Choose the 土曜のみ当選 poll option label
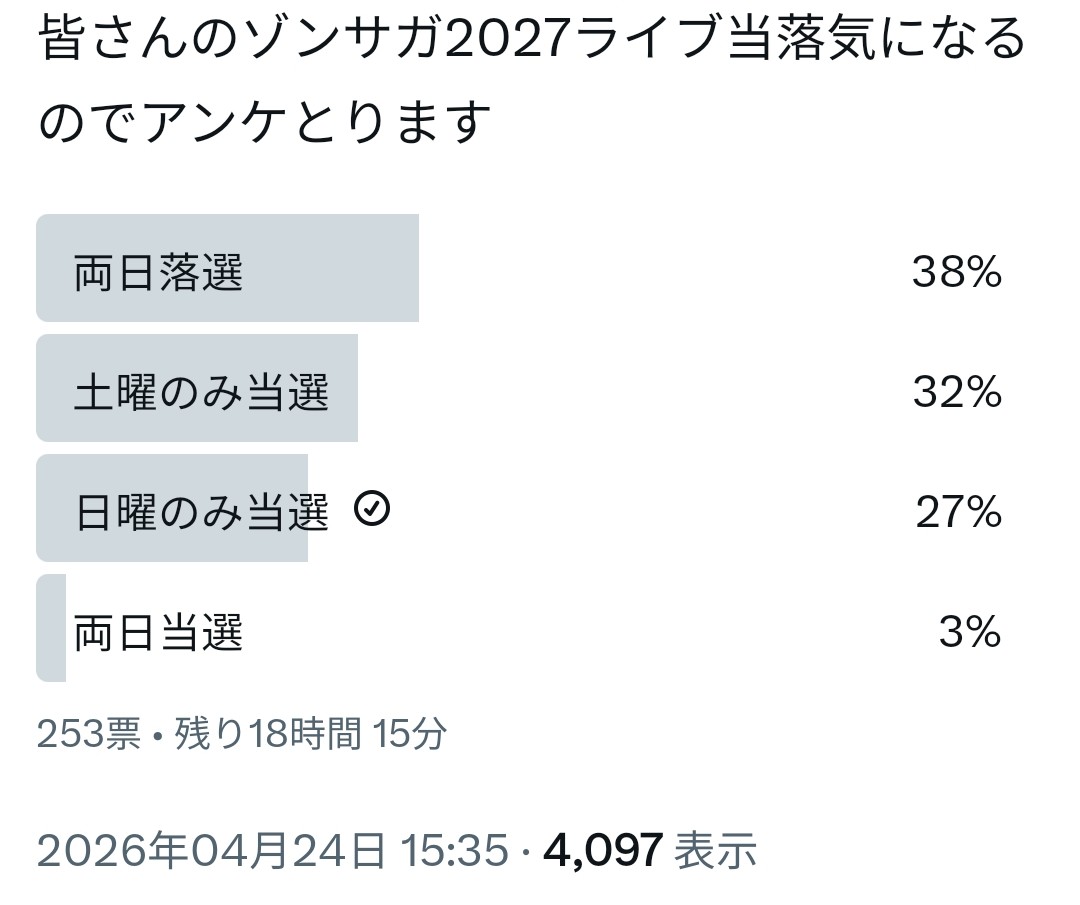 tap(201, 392)
